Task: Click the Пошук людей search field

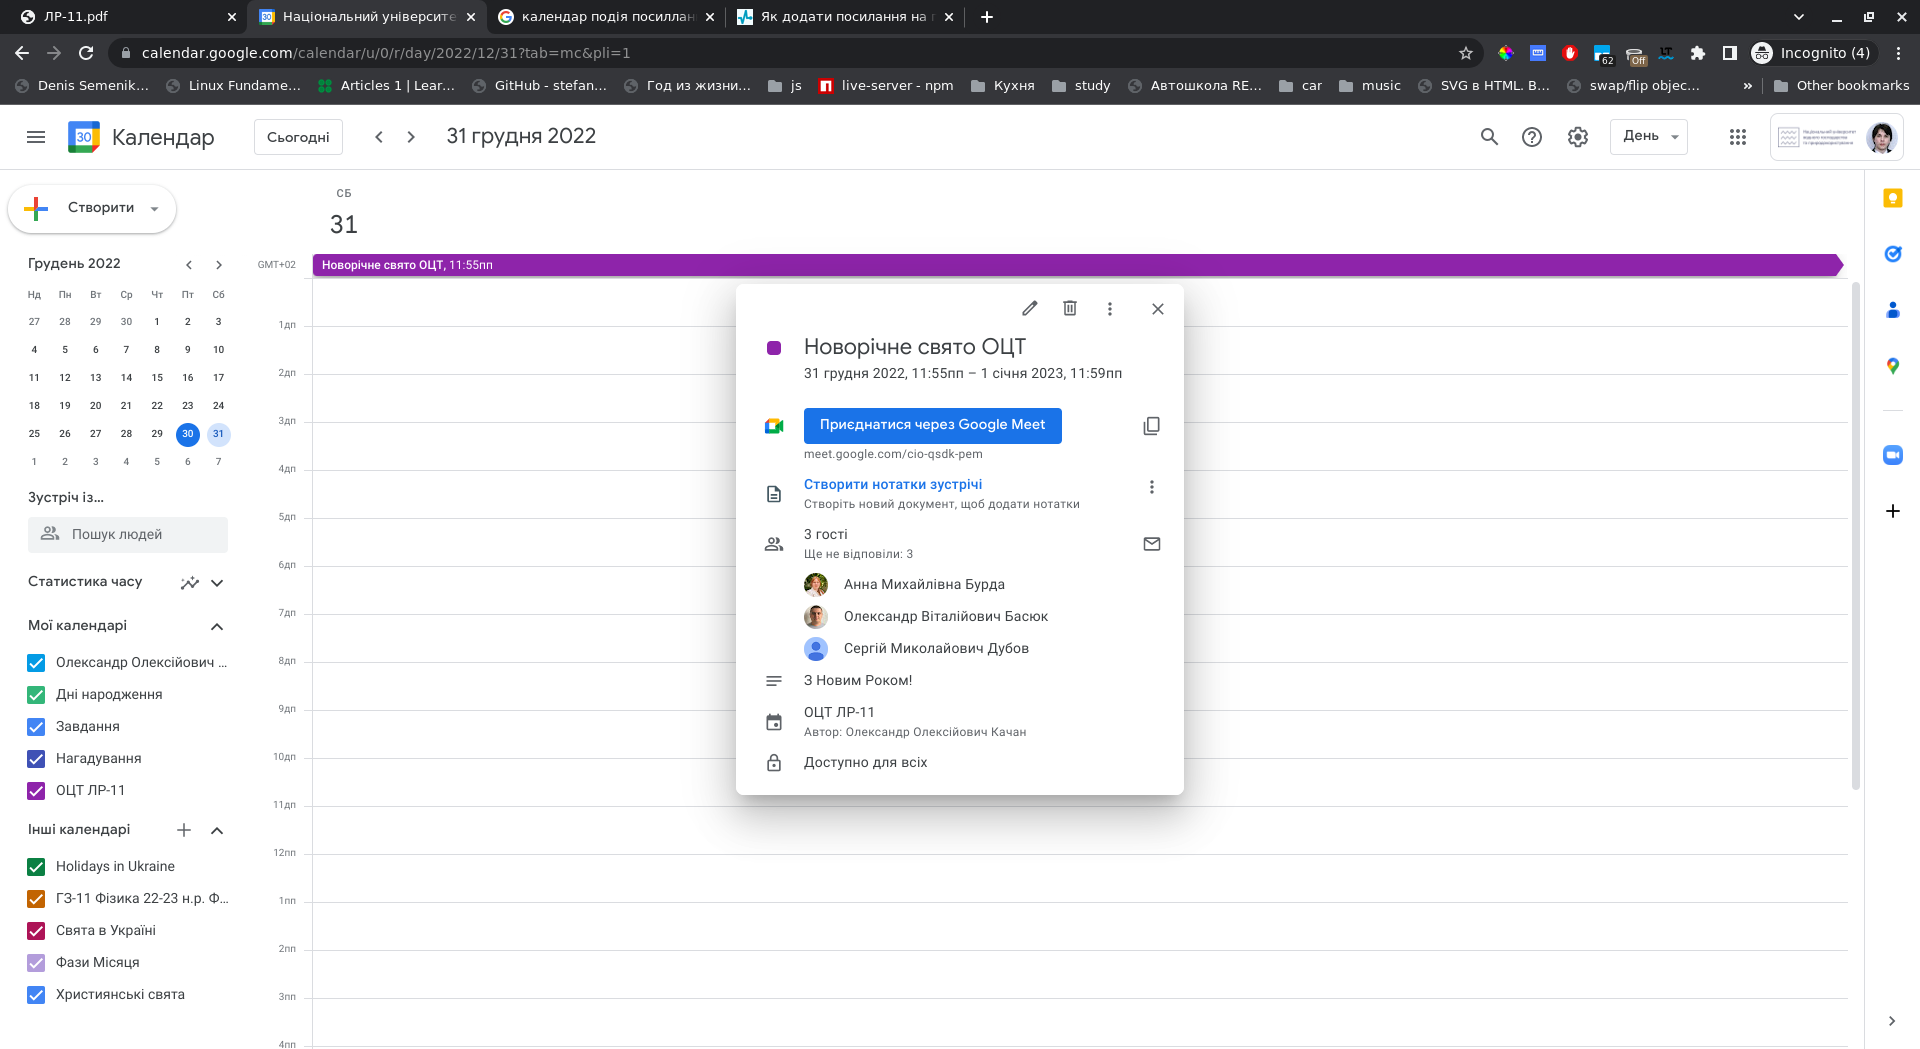Action: [128, 535]
